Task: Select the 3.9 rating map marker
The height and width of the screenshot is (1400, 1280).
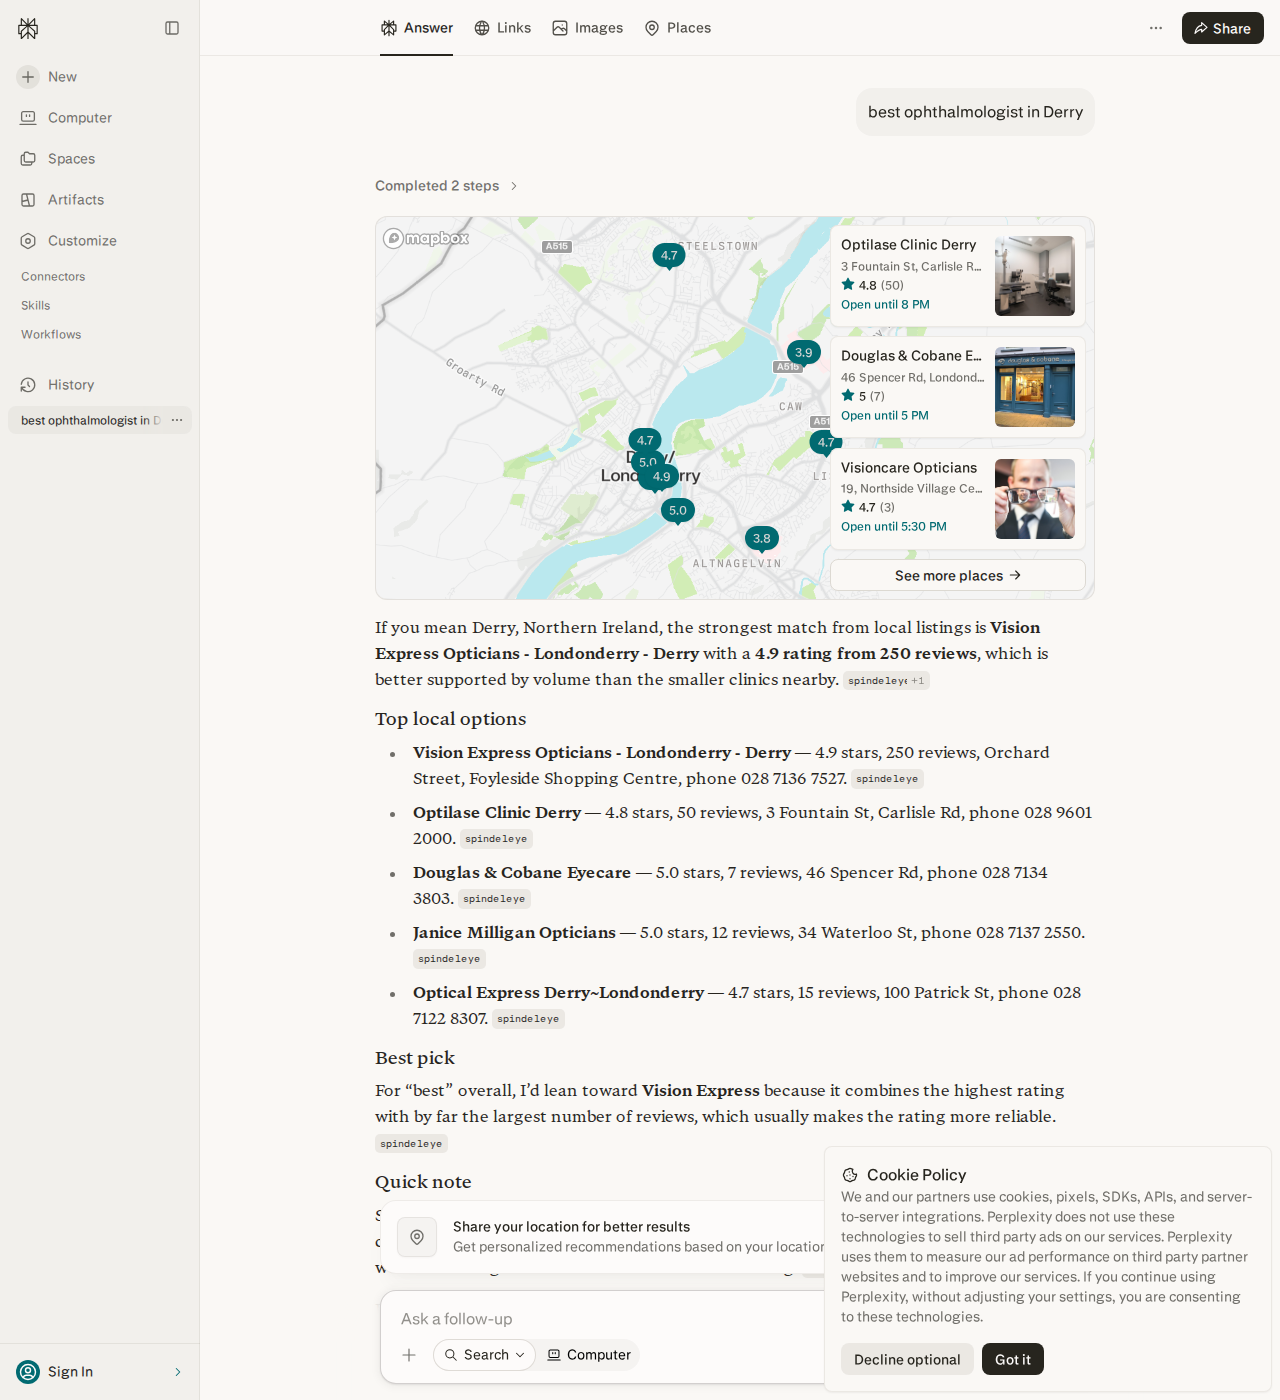Action: pos(803,353)
